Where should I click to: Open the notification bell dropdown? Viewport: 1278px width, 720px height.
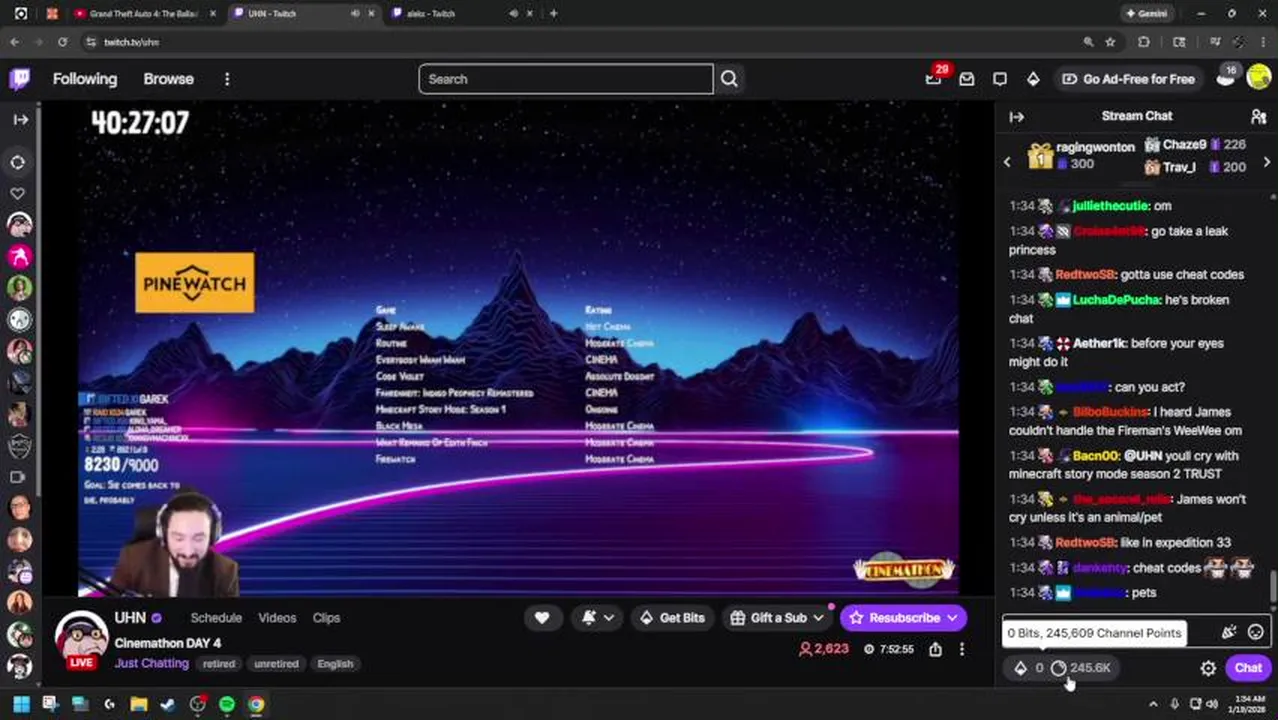click(x=597, y=618)
